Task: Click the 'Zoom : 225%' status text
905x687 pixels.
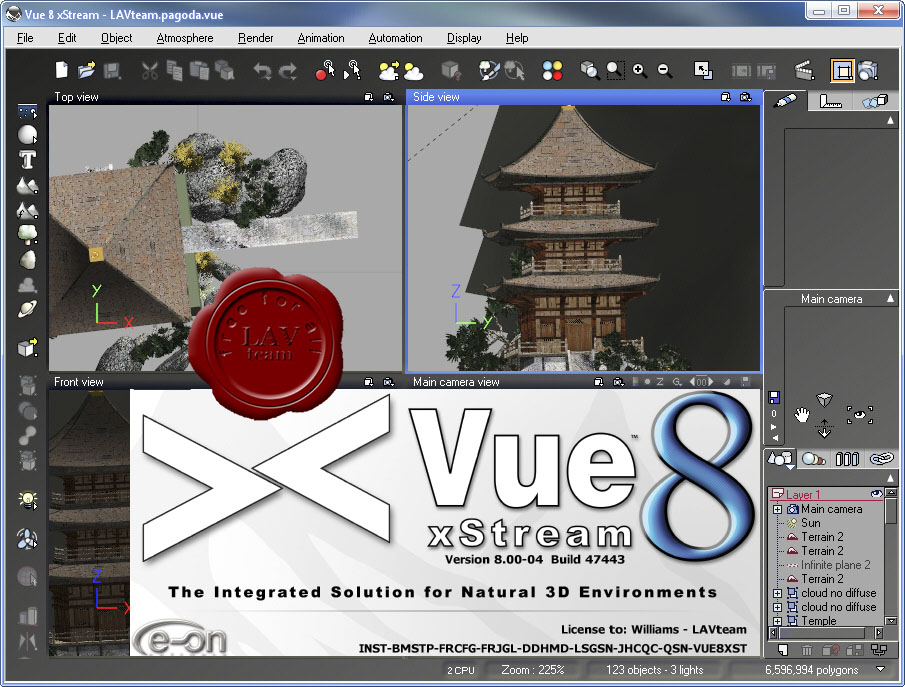Action: 532,670
